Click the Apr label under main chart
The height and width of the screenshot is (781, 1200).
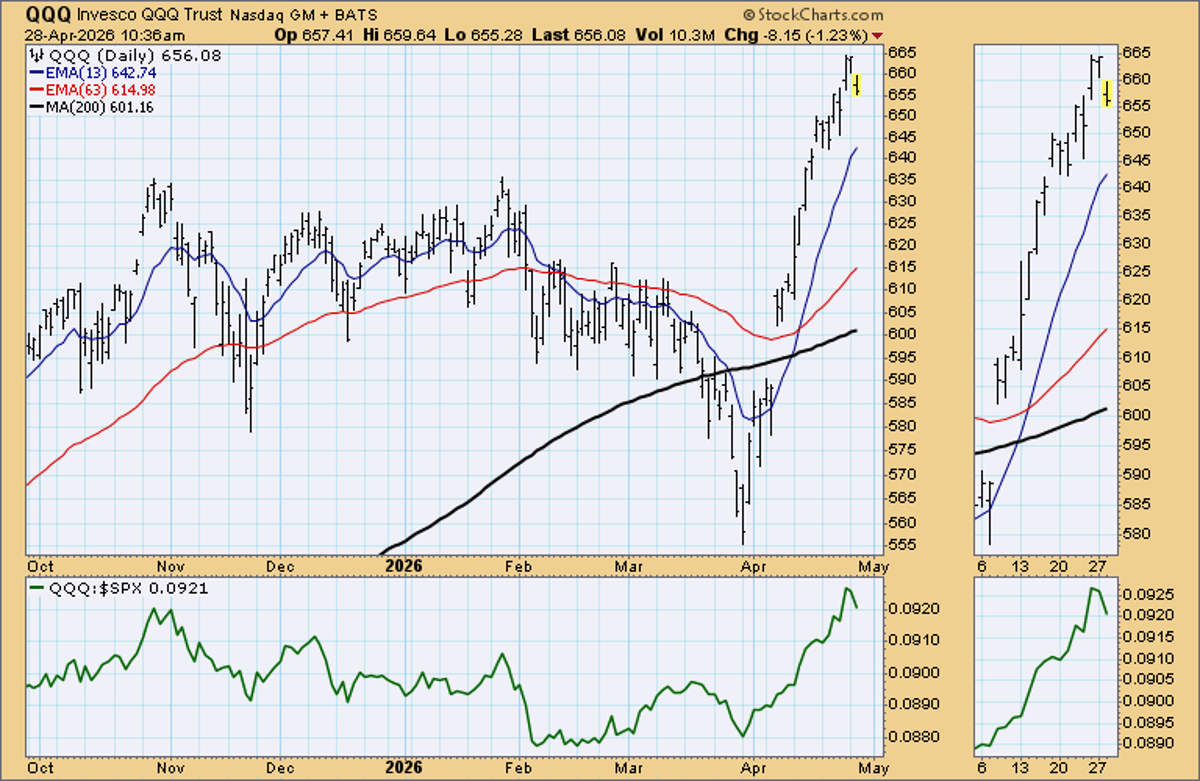(x=752, y=565)
